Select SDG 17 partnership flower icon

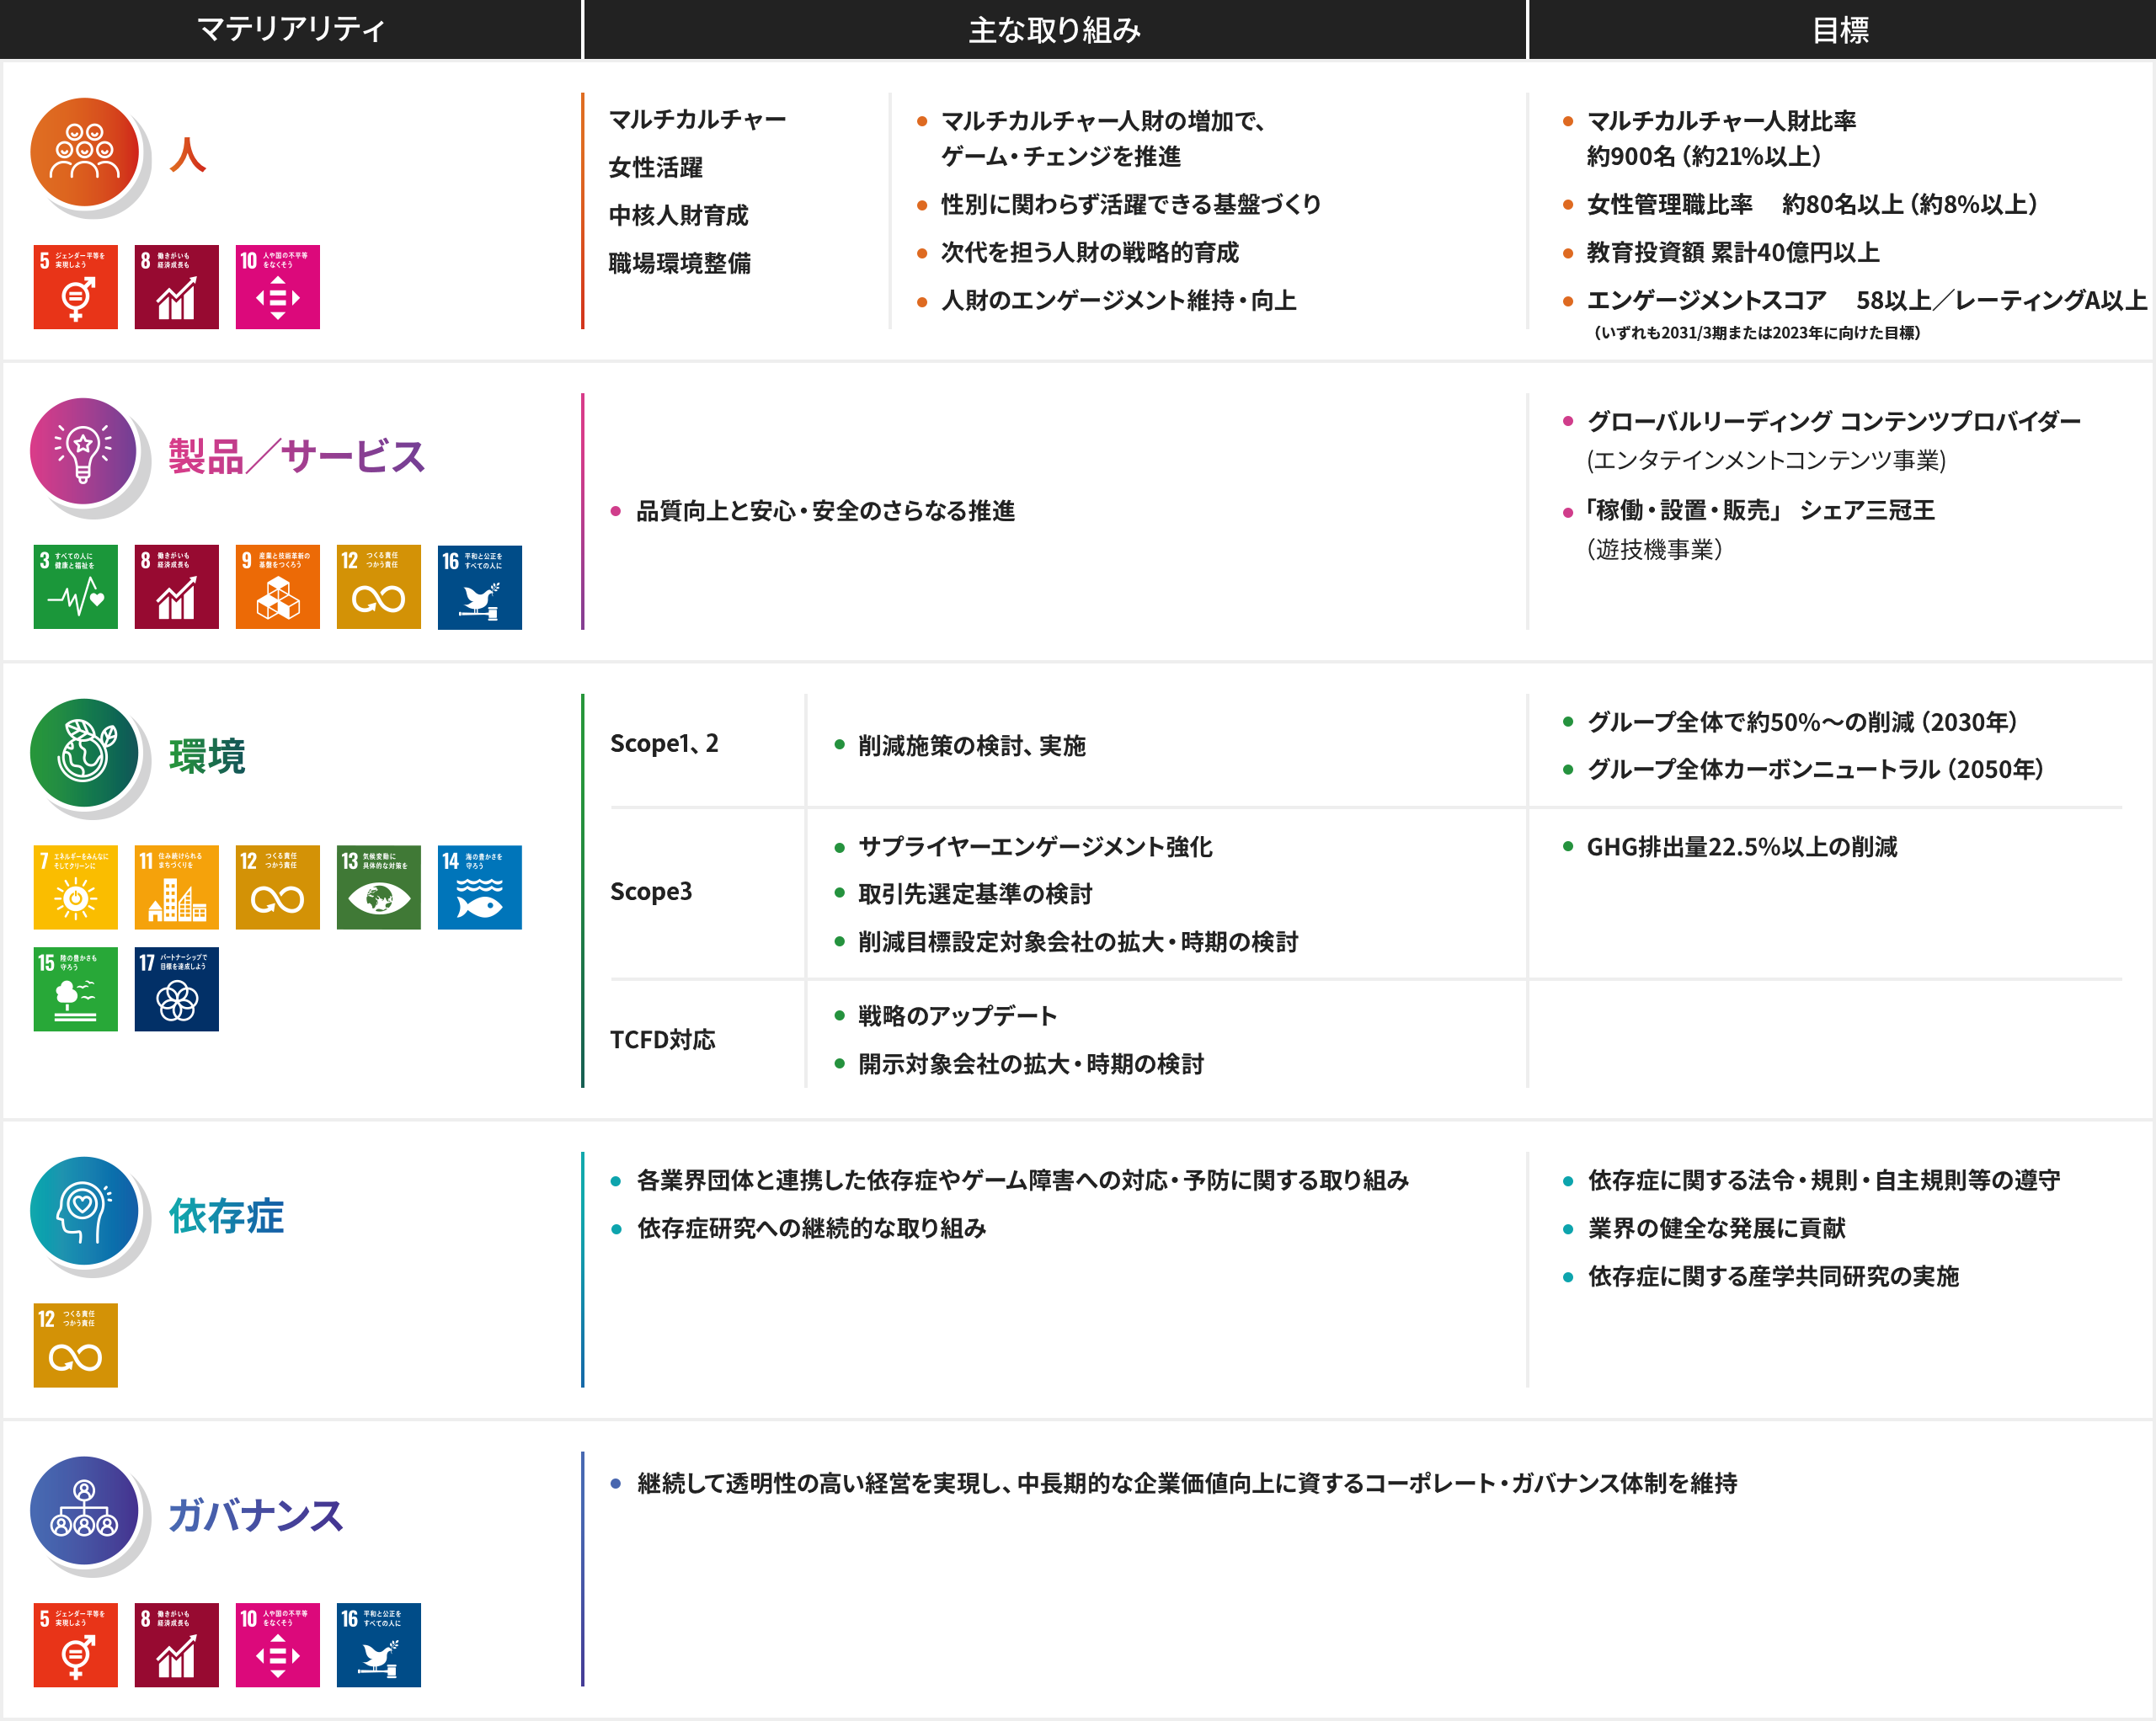point(177,989)
